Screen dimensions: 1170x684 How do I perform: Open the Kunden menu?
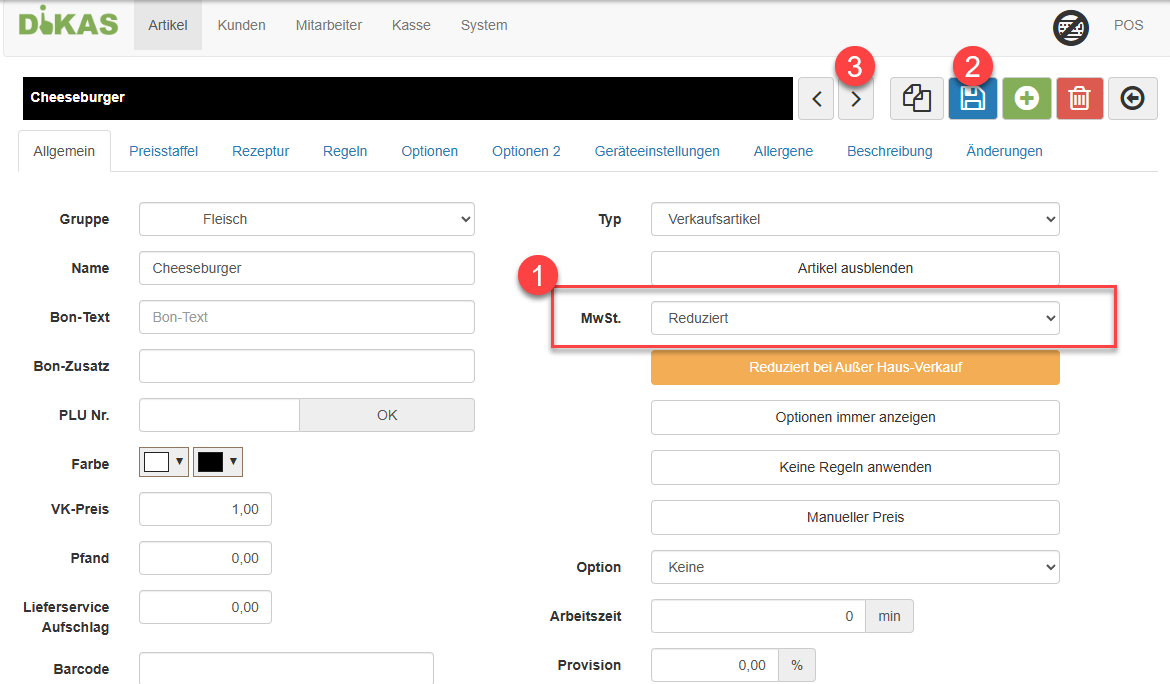241,25
